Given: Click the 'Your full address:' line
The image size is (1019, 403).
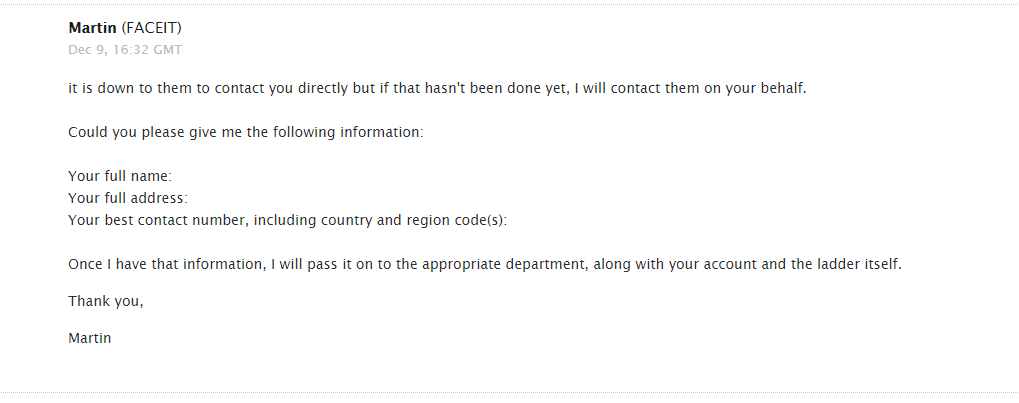Looking at the screenshot, I should [128, 198].
